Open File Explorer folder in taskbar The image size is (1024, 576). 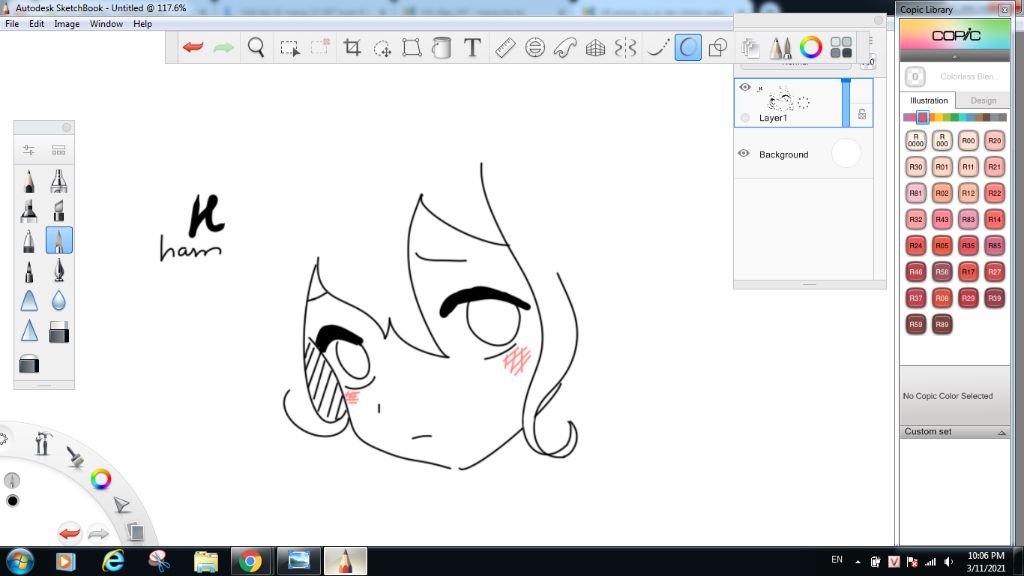205,561
